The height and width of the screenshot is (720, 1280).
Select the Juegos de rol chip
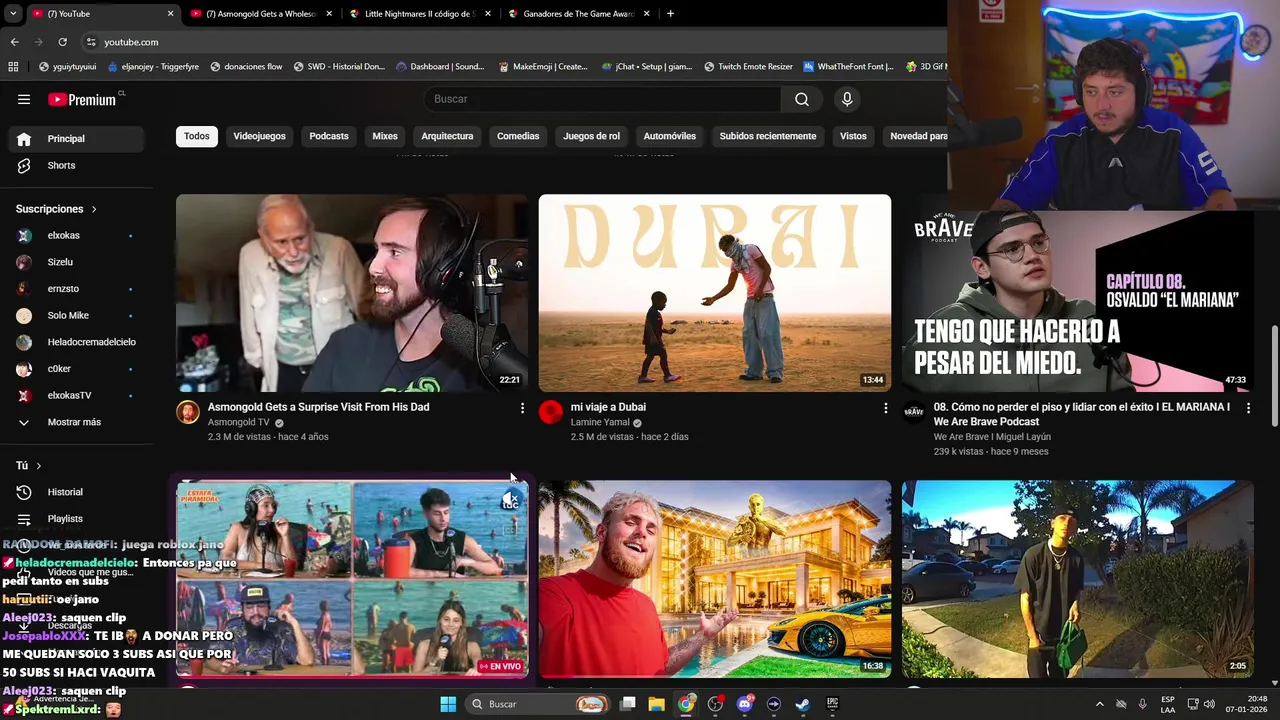tap(591, 136)
